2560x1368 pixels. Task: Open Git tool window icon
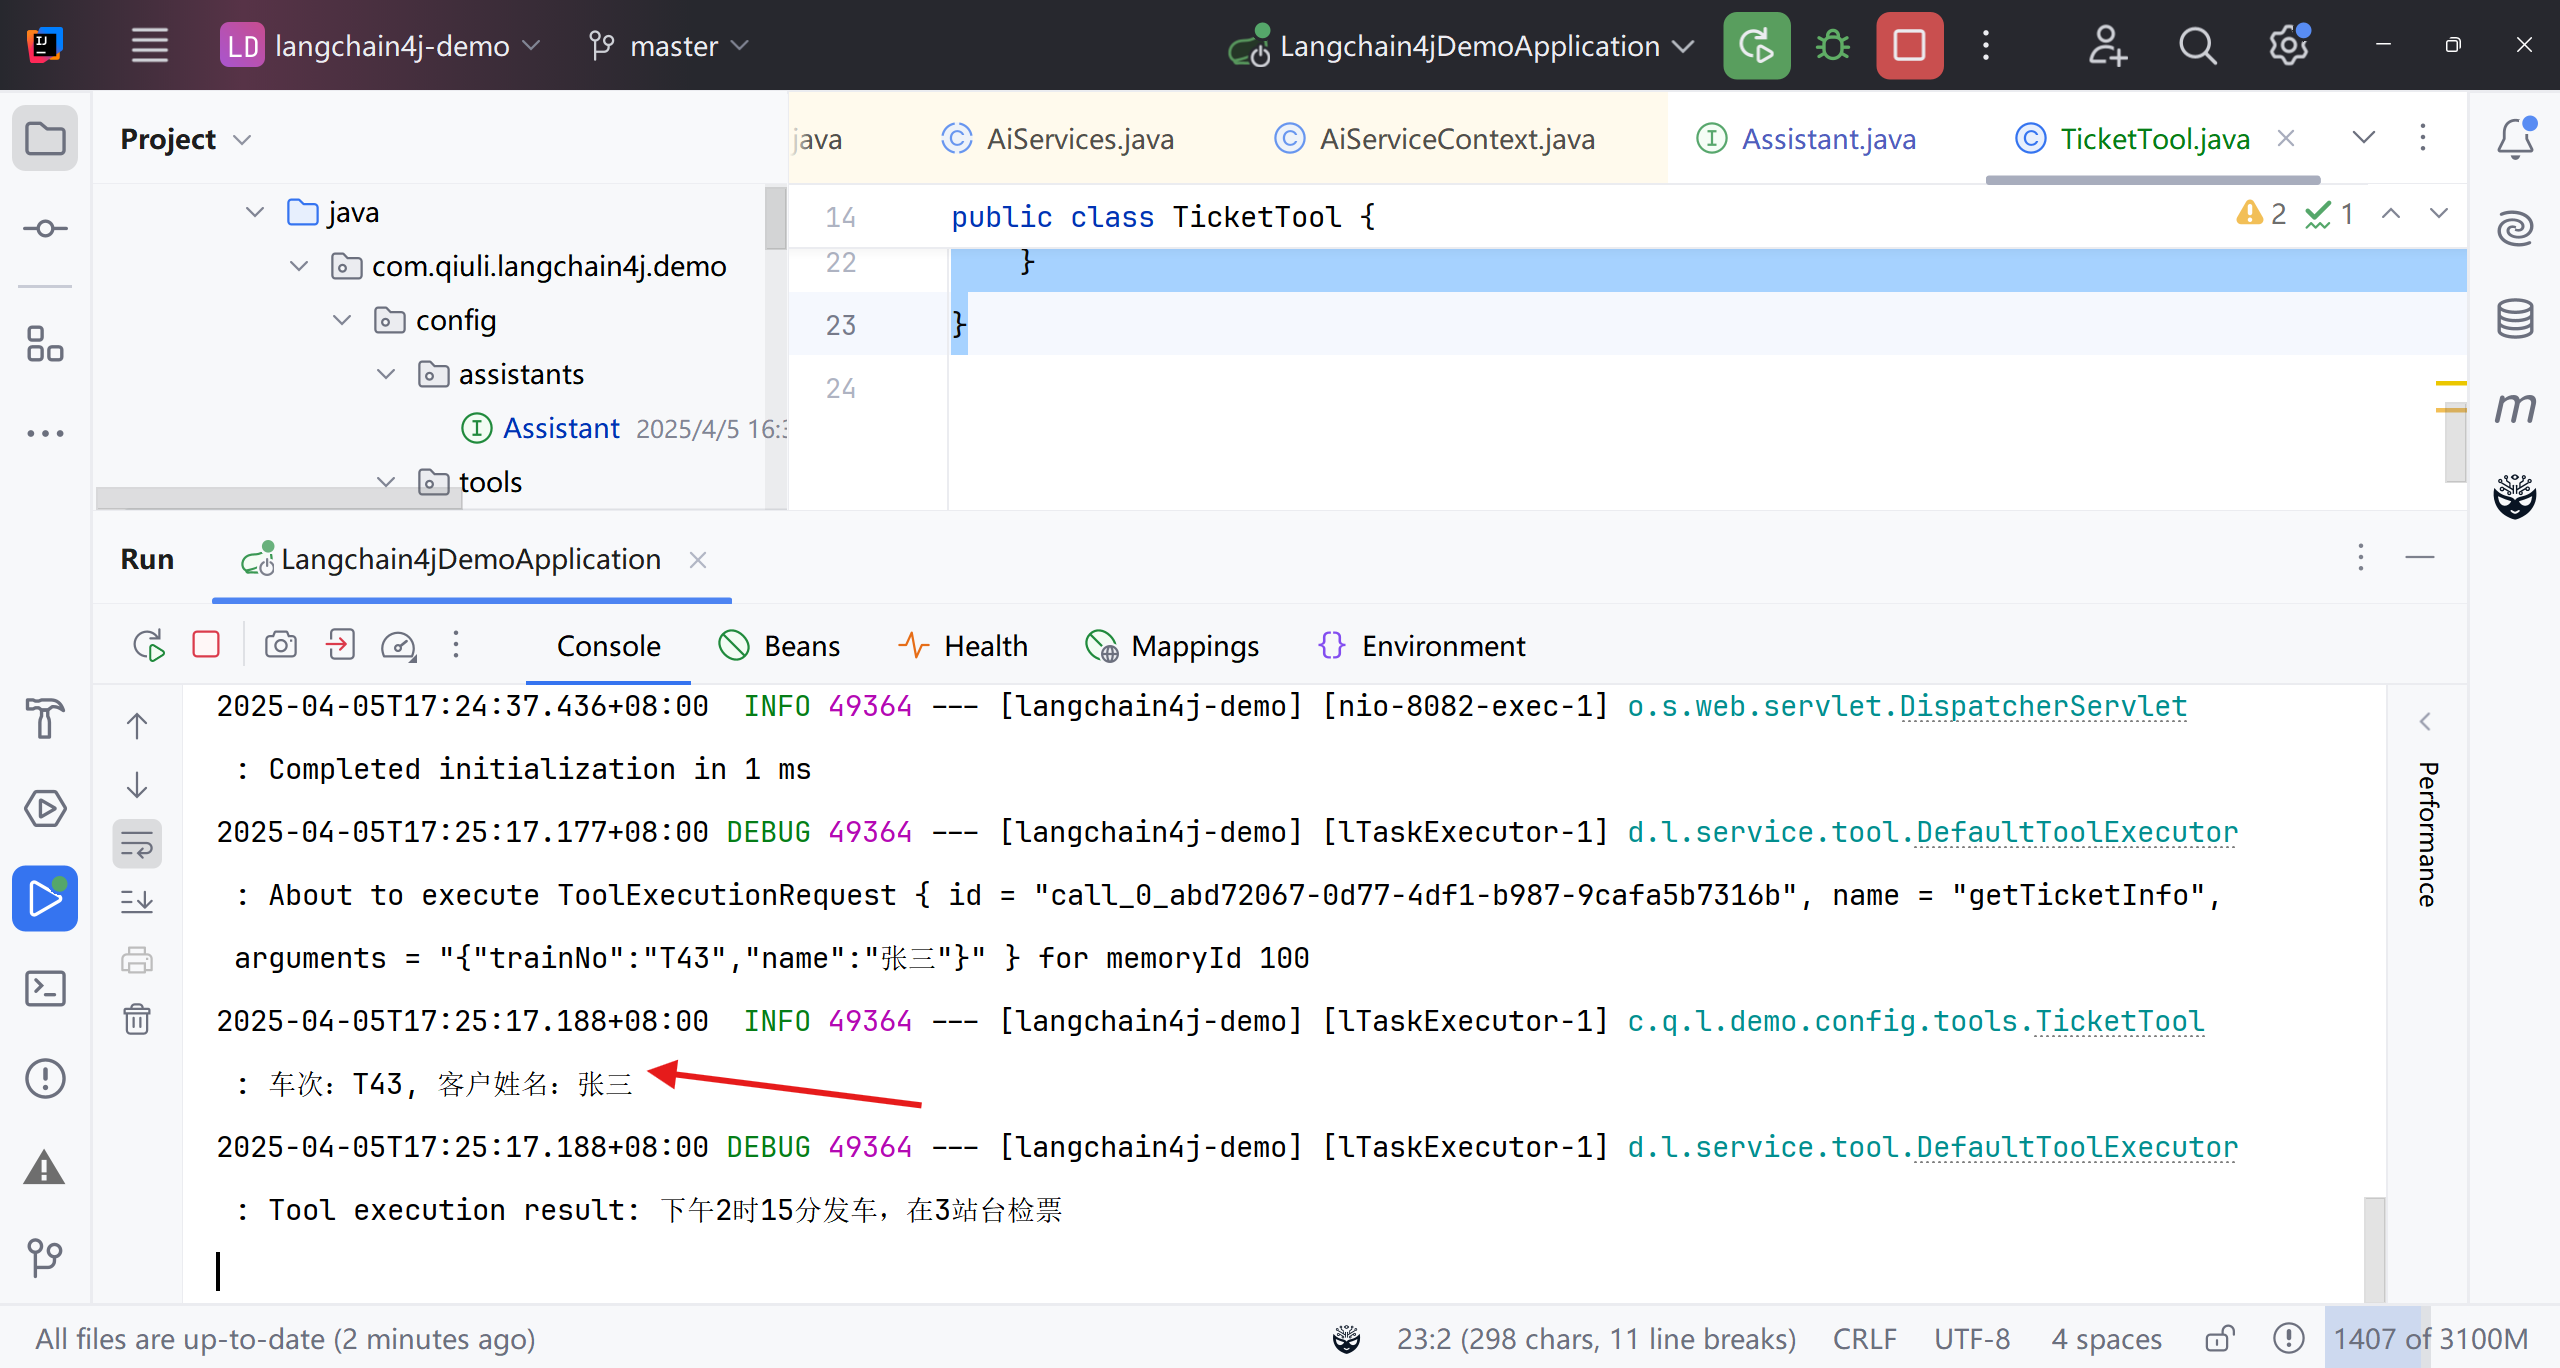tap(45, 1257)
